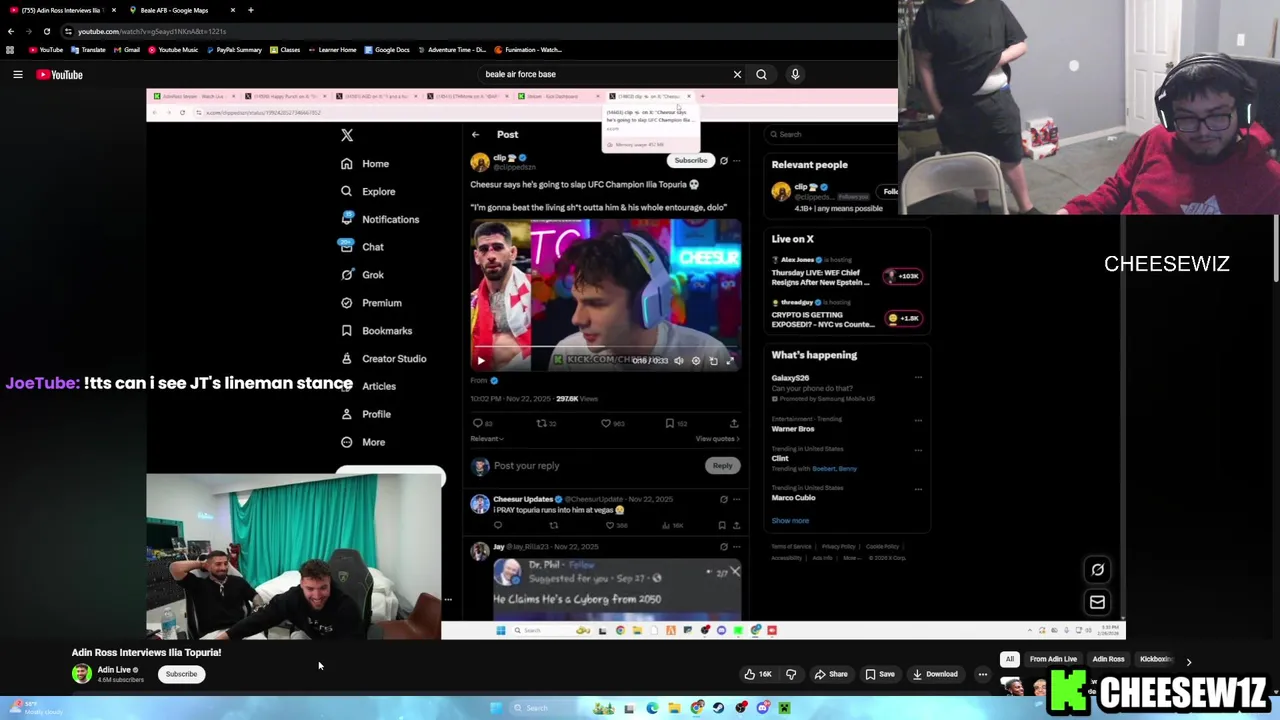The image size is (1280, 720).
Task: Open the more options for Warner Bros trend
Action: [918, 420]
